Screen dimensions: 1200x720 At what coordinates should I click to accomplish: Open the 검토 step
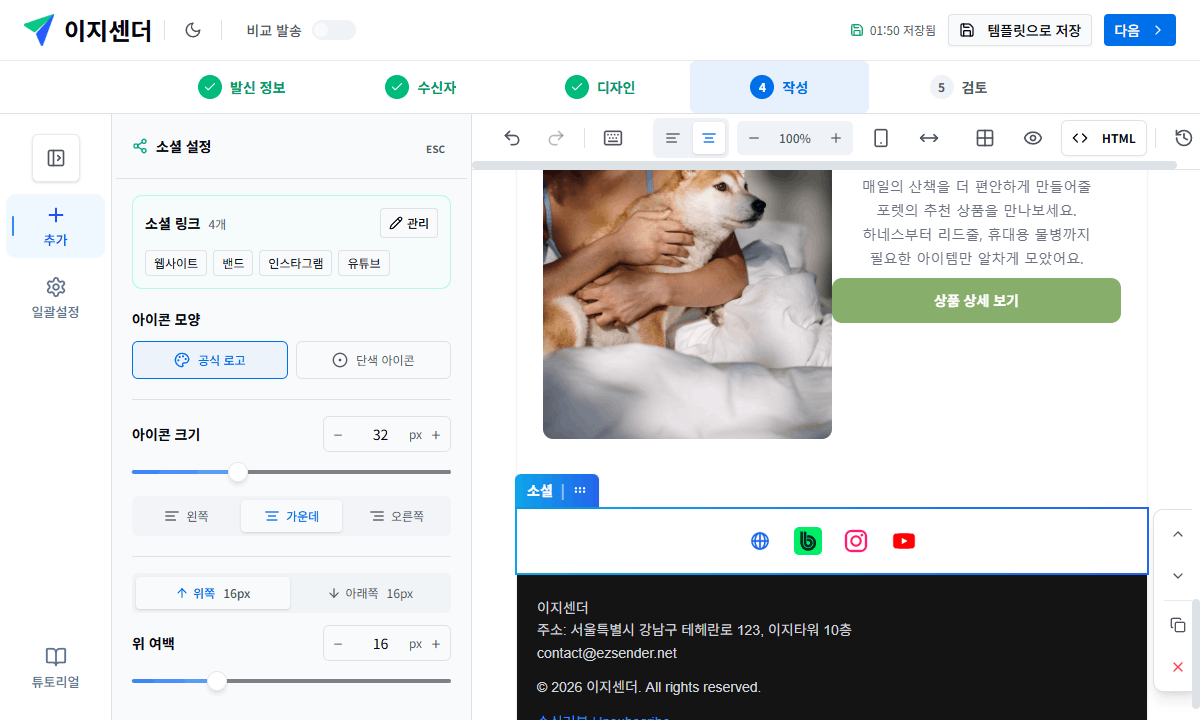[x=958, y=87]
